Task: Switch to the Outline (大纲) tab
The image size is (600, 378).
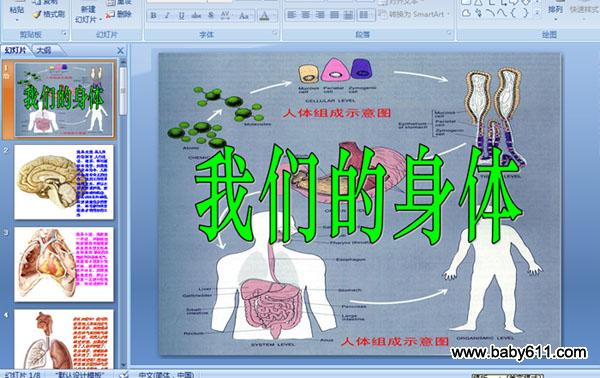Action: [x=44, y=50]
